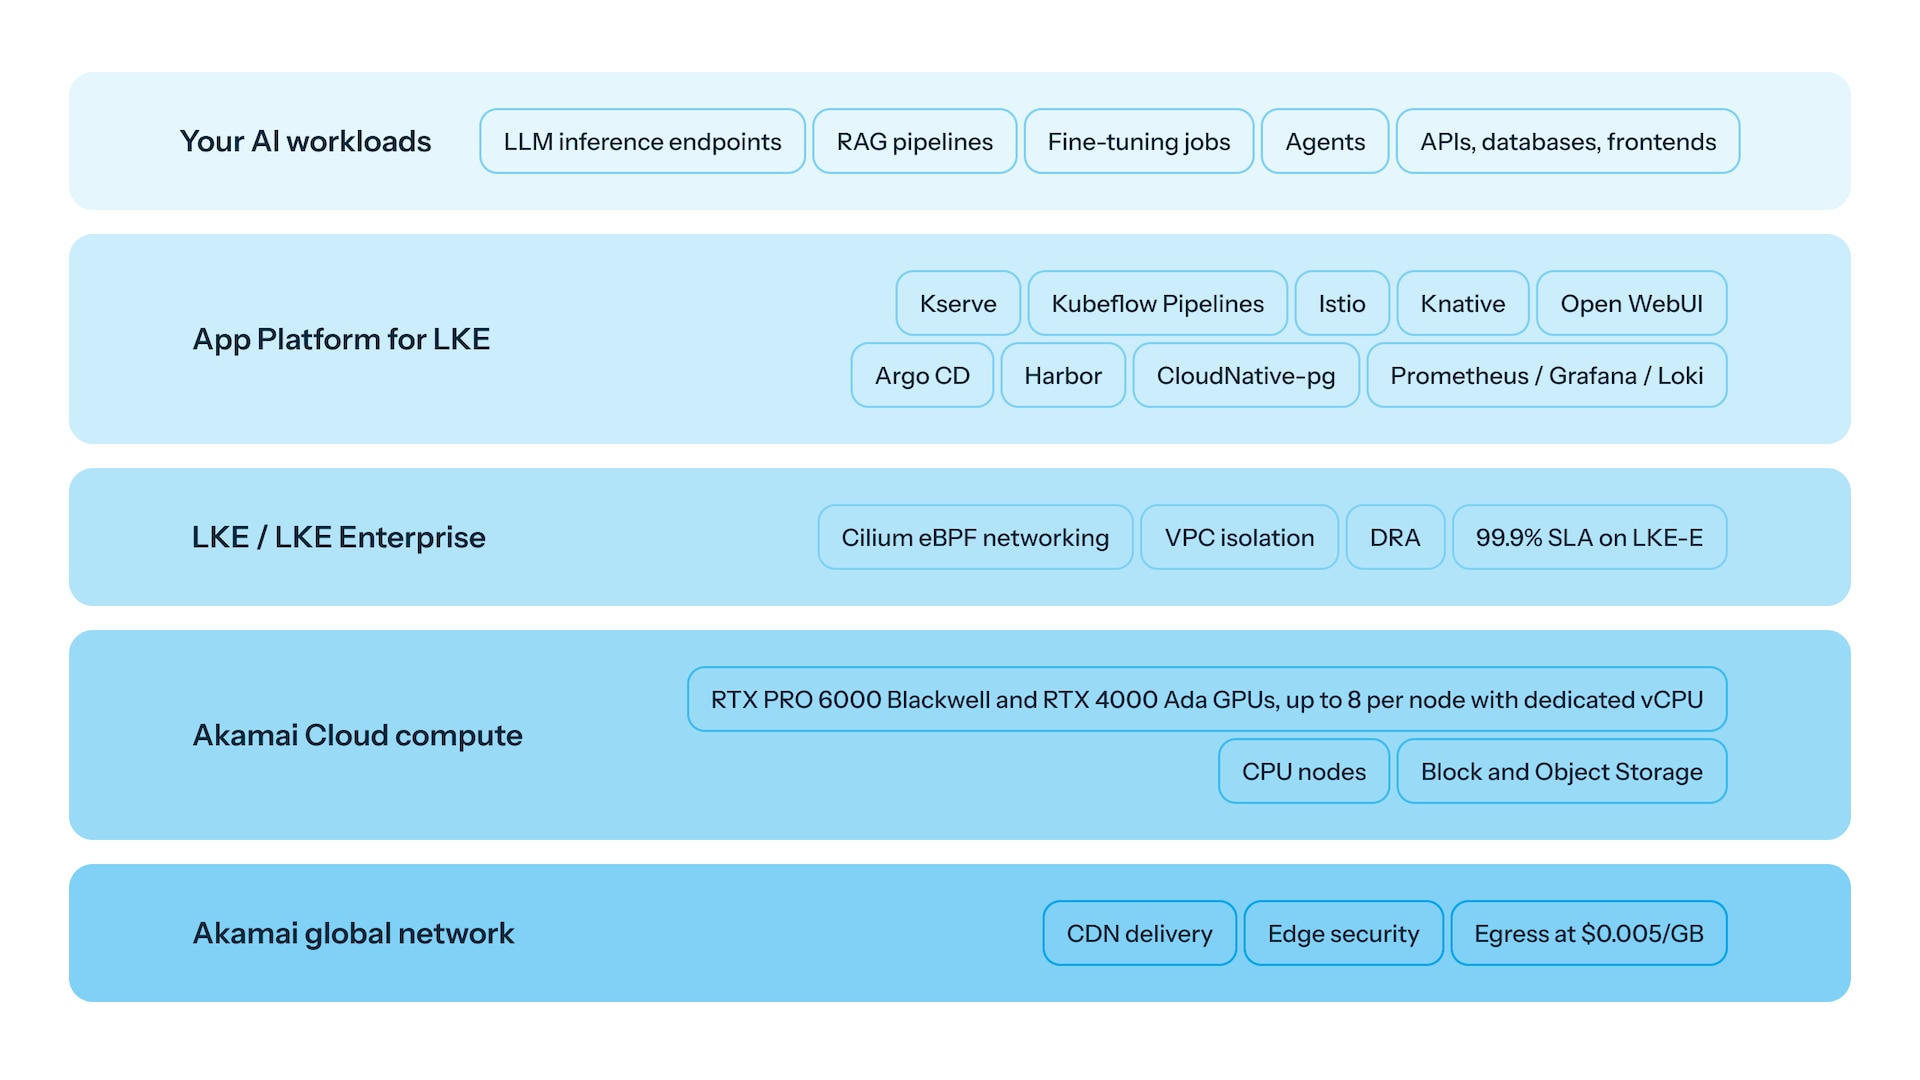Select the CDN delivery pill
Screen dimensions: 1920x1080
click(1140, 933)
